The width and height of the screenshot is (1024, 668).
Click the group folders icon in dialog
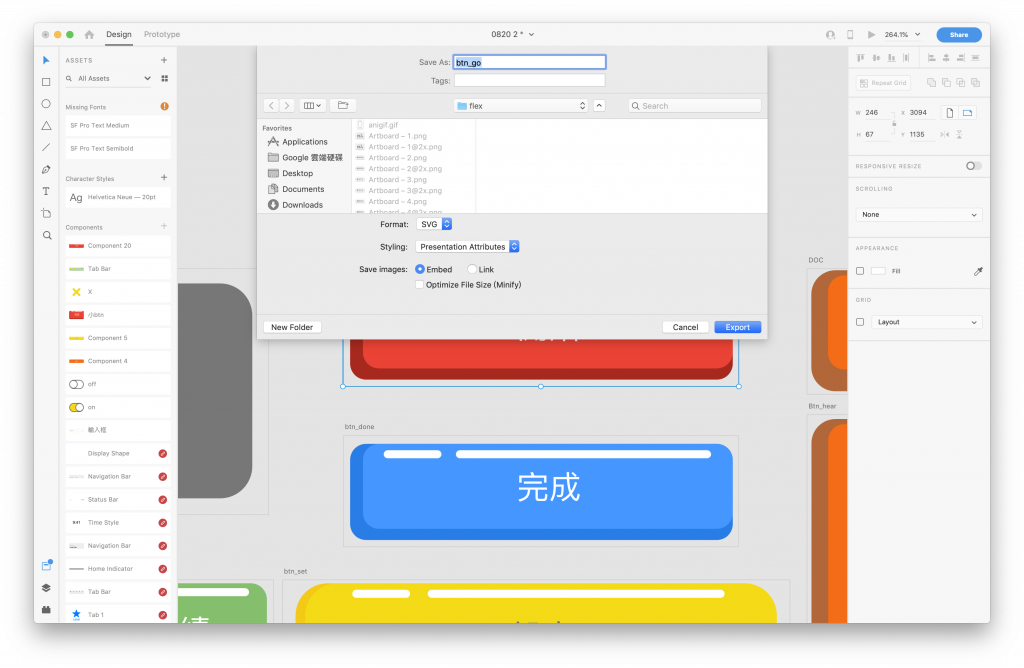click(343, 105)
